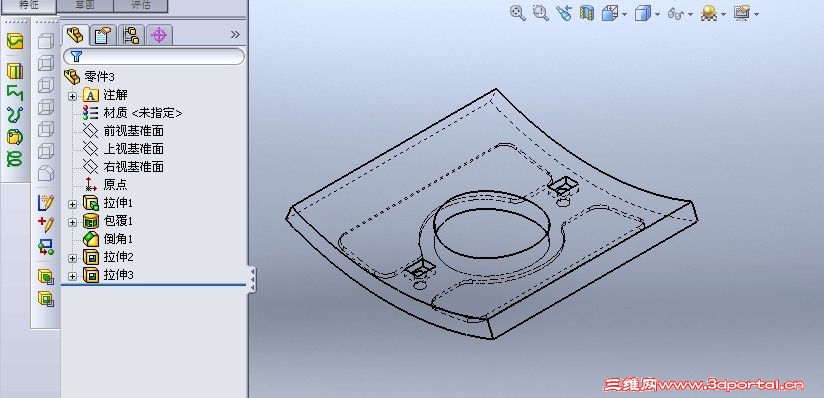This screenshot has width=824, height=398.
Task: Toggle the Section View icon
Action: pos(586,13)
